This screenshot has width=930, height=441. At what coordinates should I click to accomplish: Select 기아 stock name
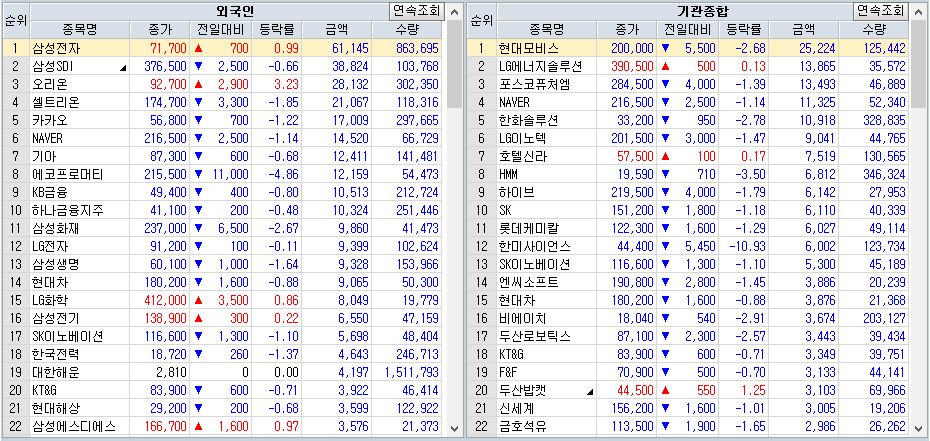point(44,156)
